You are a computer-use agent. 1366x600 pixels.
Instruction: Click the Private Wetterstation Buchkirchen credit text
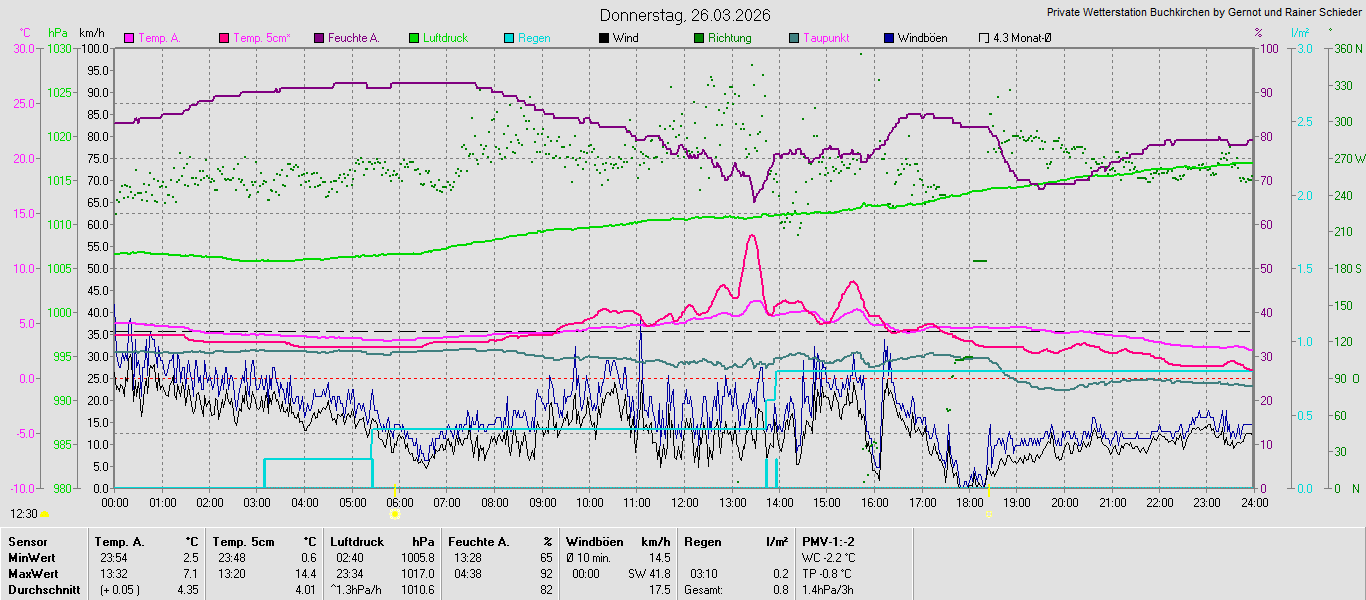coord(1203,12)
